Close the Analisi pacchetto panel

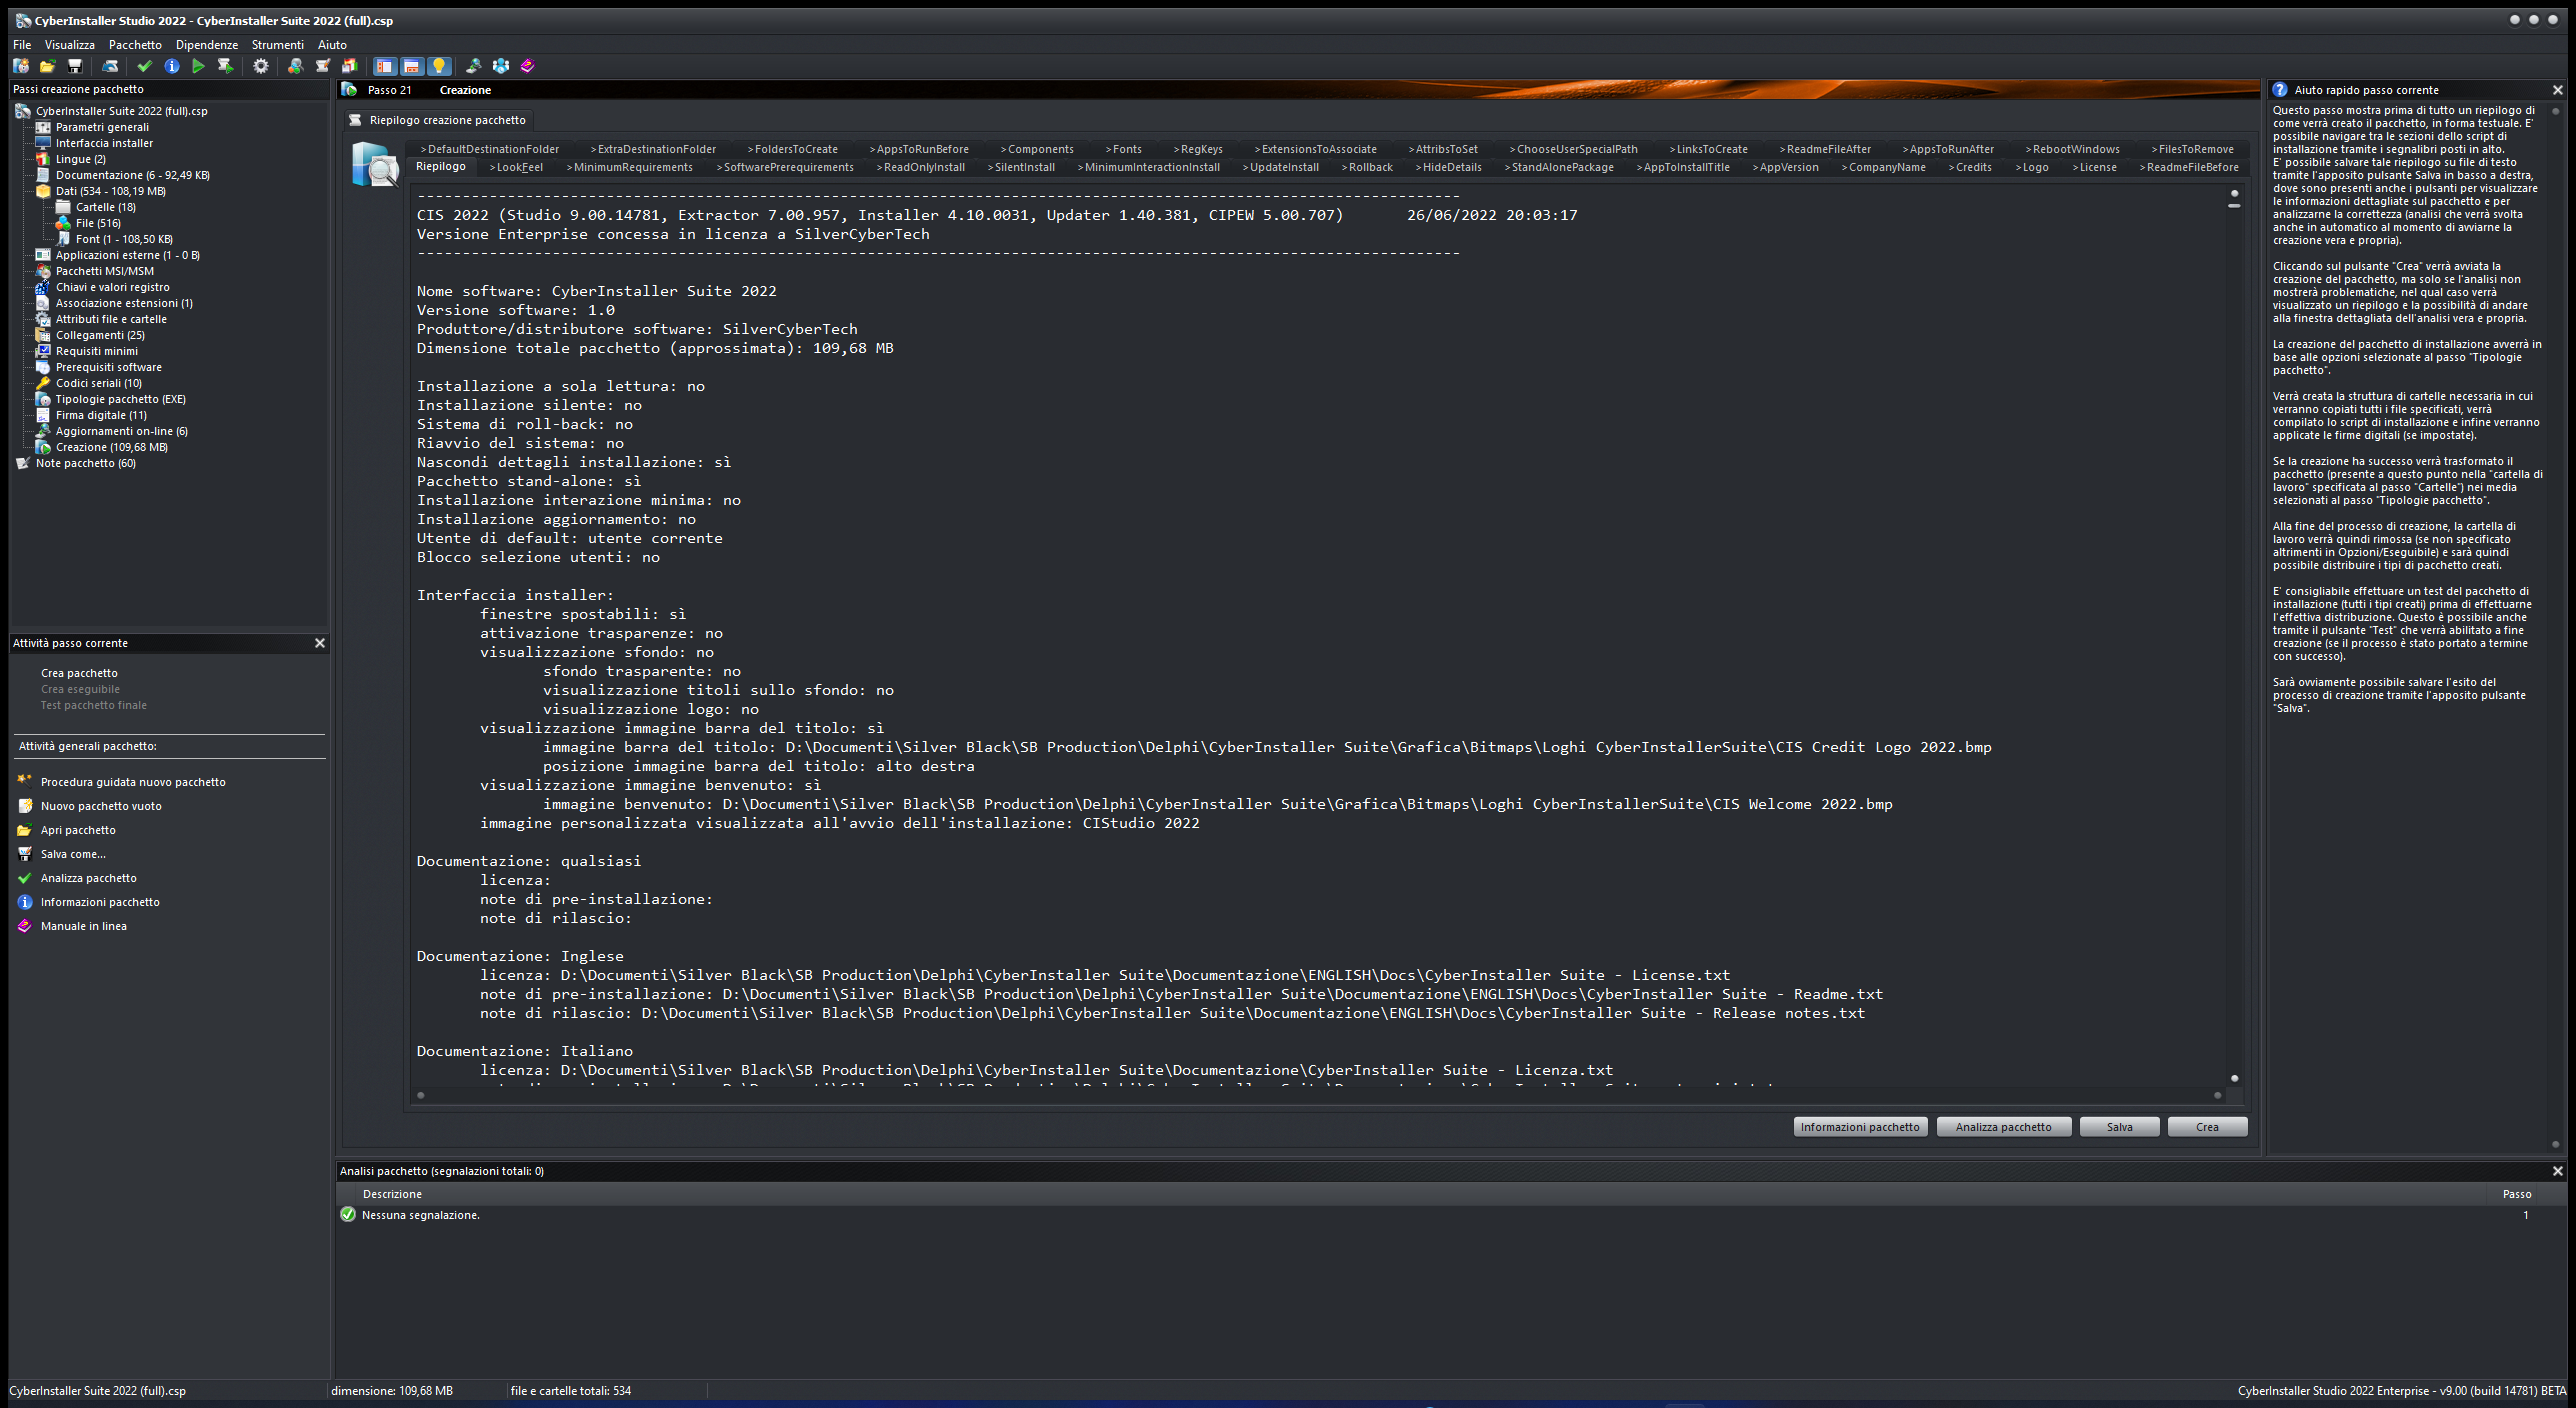[2557, 1171]
